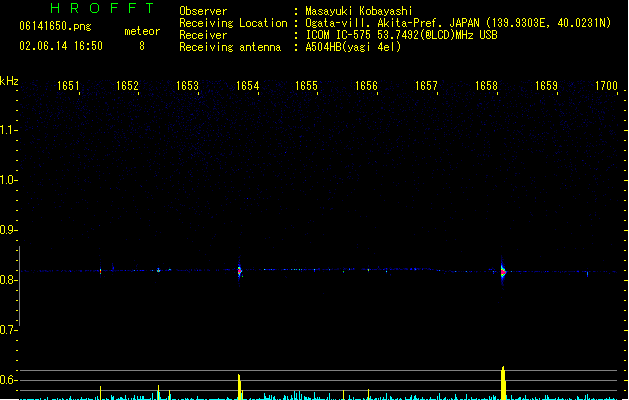
Task: Click the meteor label
Action: [x=142, y=31]
